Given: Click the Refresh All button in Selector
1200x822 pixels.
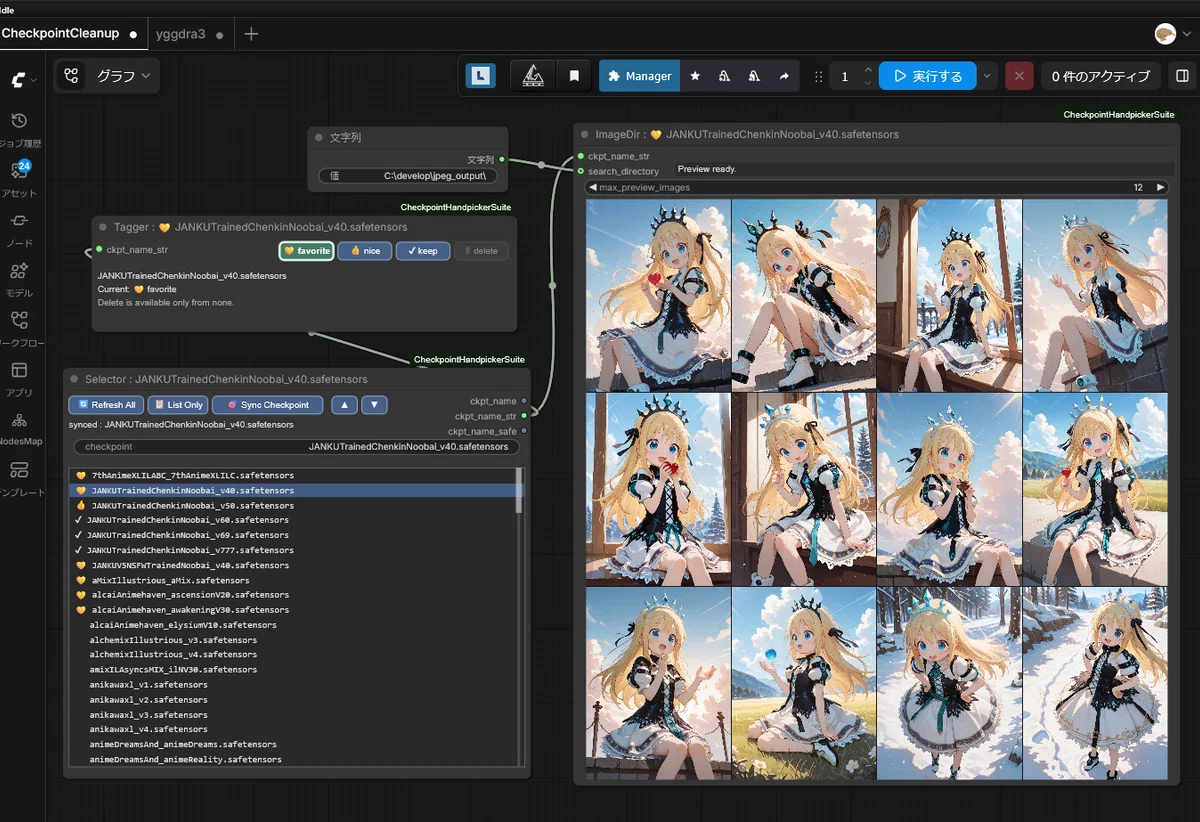Looking at the screenshot, I should point(106,405).
